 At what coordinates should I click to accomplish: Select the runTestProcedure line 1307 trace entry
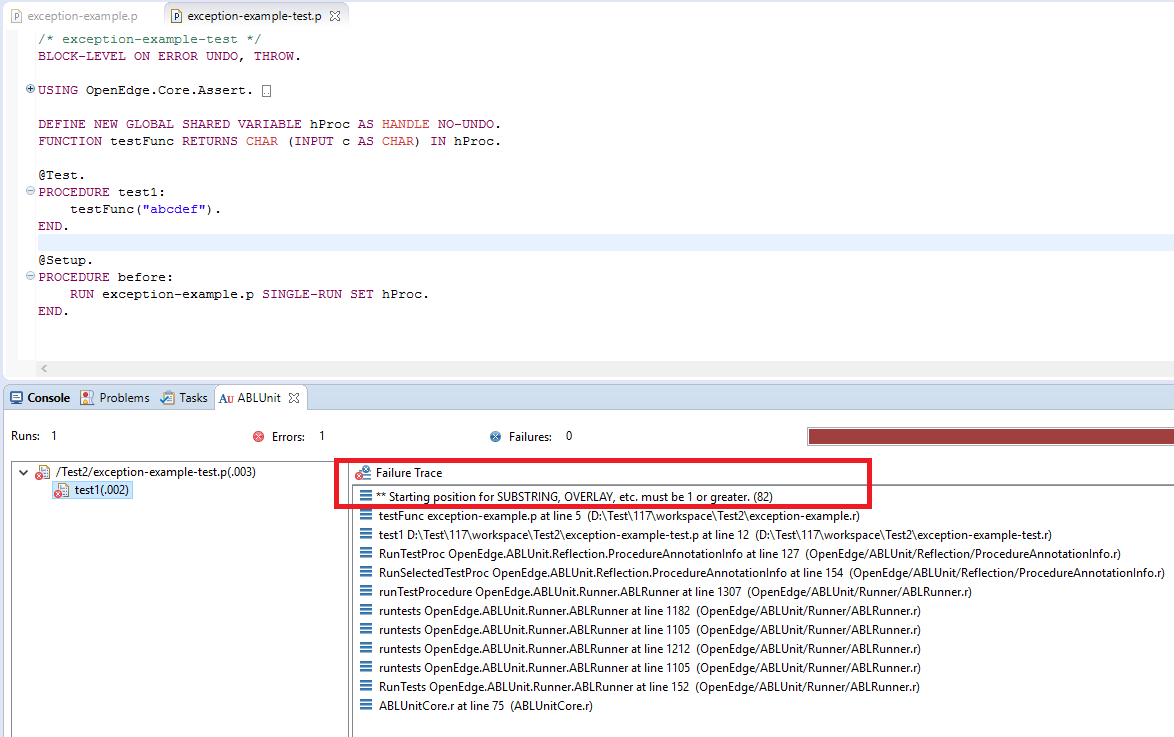675,592
